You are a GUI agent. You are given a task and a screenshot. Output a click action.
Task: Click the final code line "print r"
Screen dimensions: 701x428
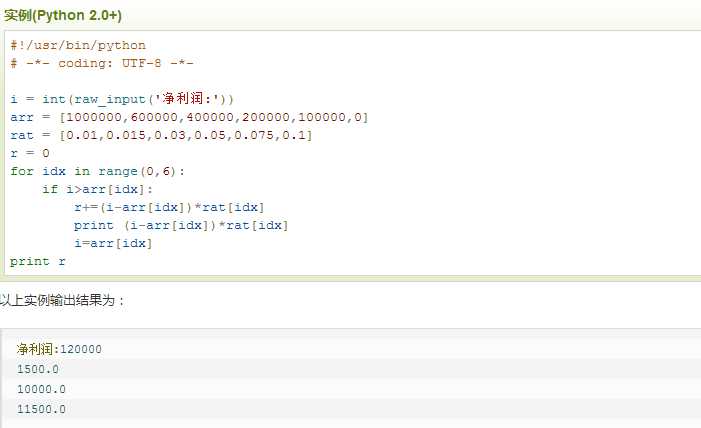pos(38,261)
